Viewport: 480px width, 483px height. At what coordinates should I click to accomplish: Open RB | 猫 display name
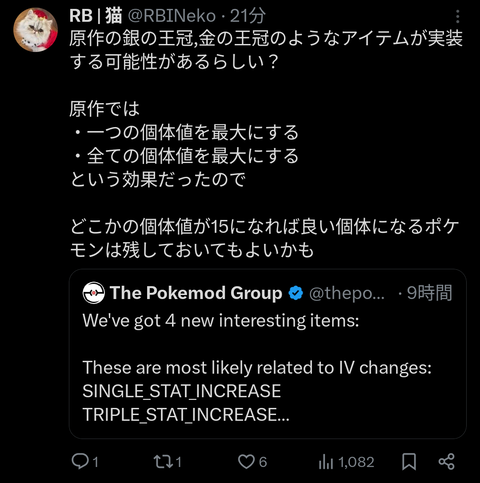(96, 16)
